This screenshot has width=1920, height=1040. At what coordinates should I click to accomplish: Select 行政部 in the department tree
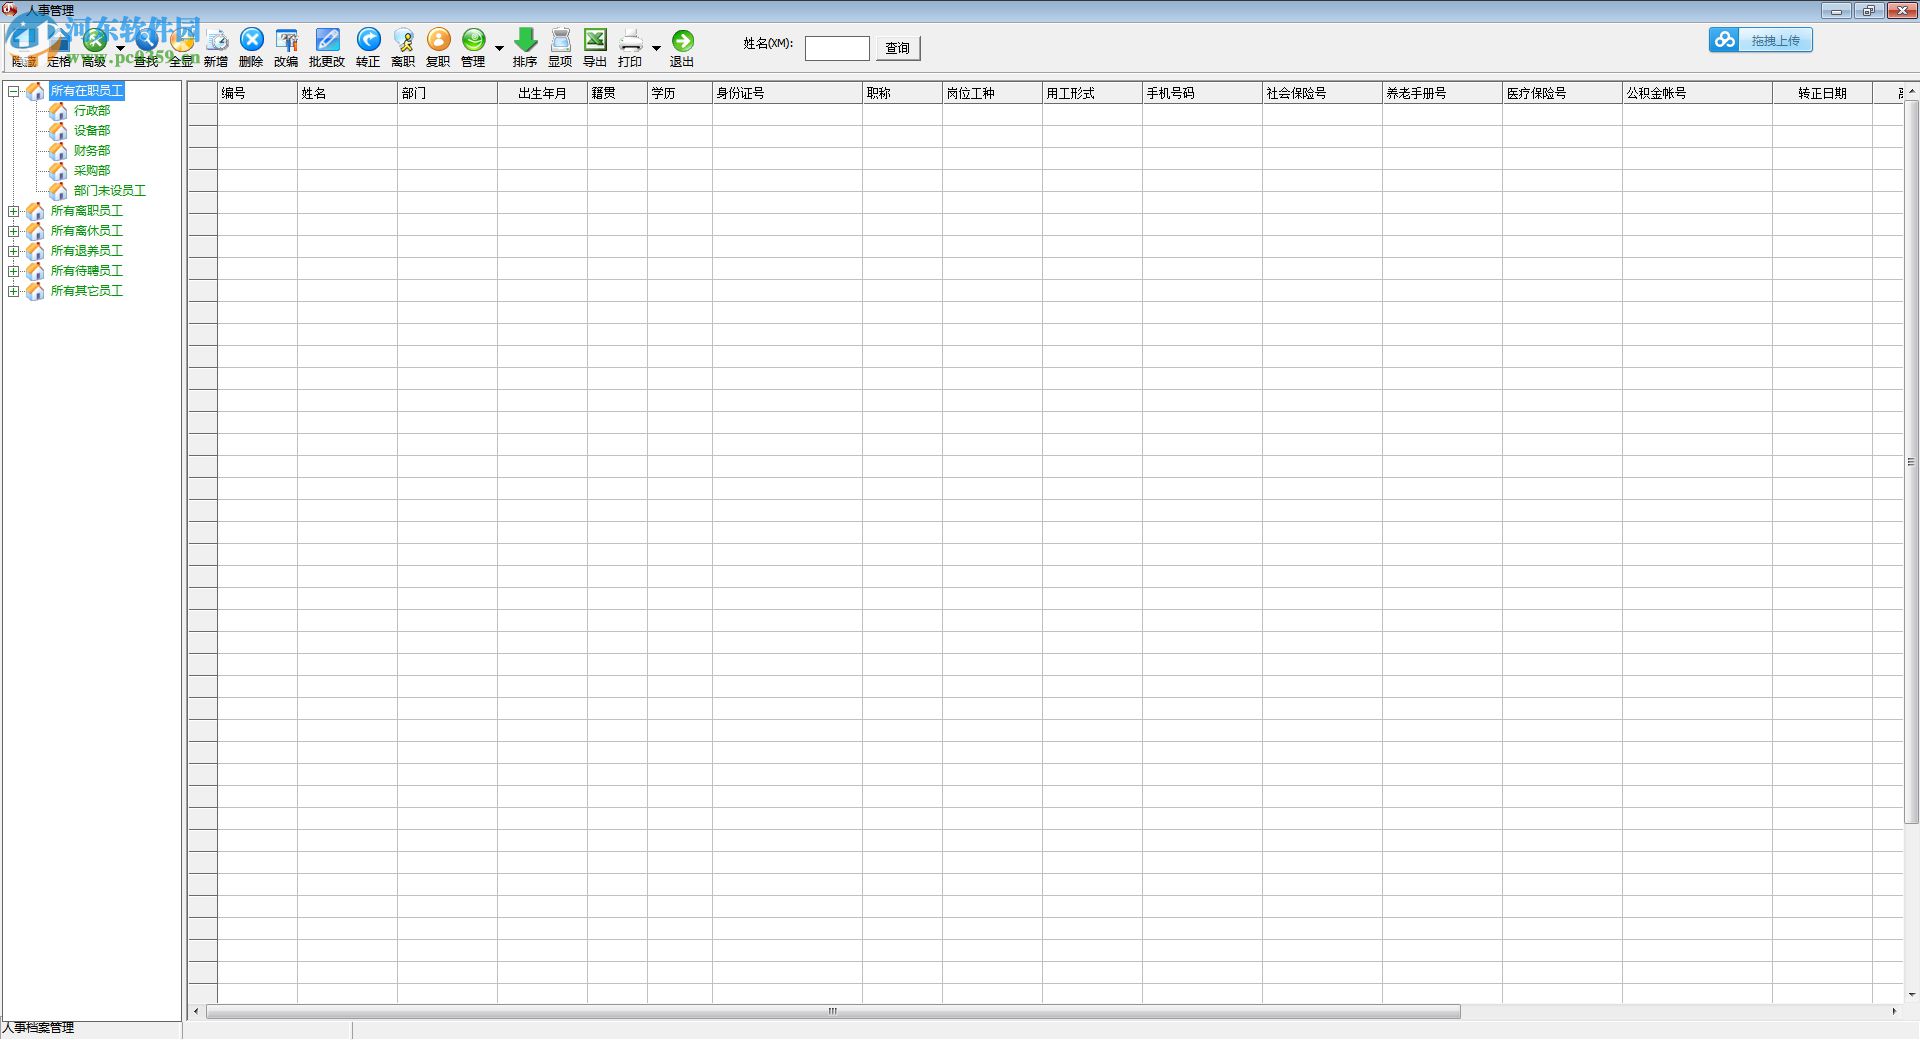pos(92,111)
